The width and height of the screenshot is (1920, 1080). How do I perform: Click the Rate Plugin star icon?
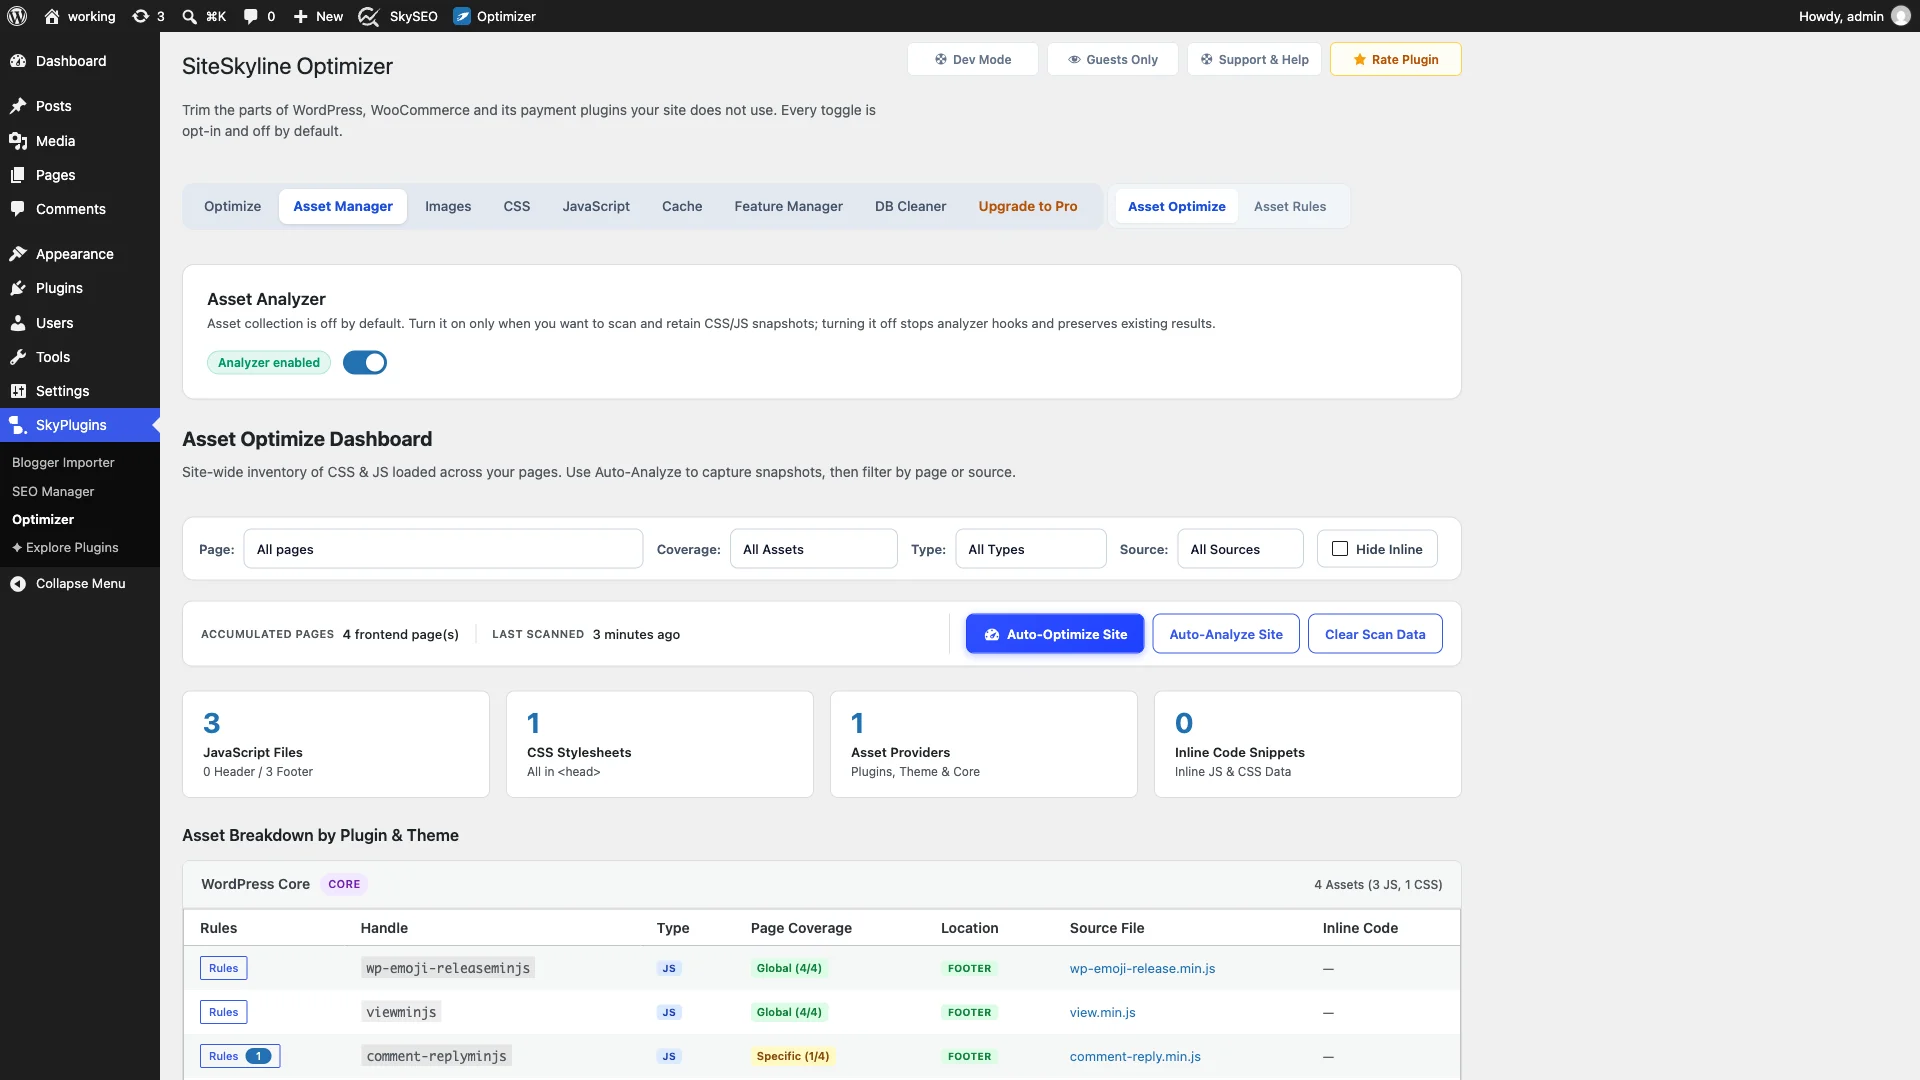tap(1360, 60)
